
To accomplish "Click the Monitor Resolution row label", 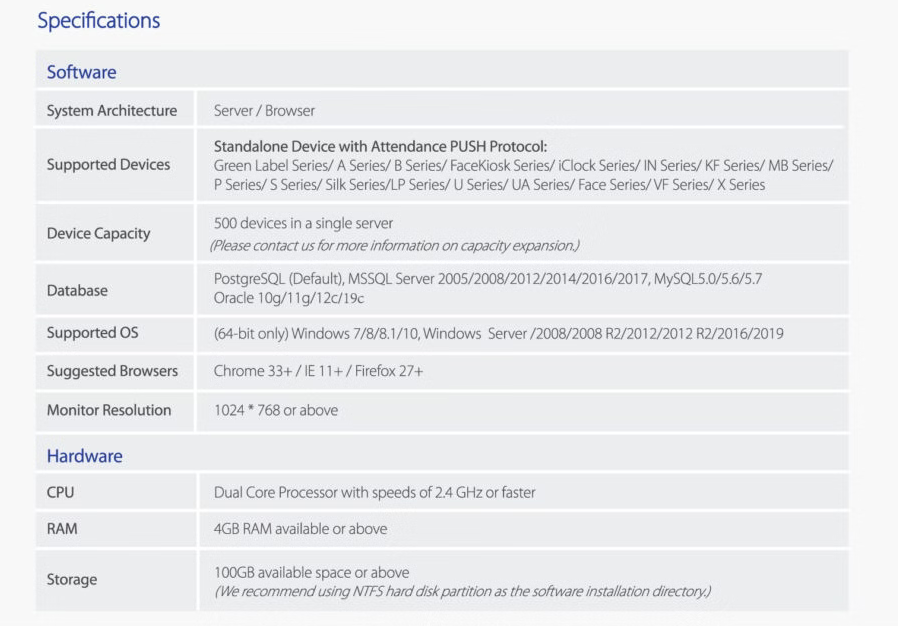I will [108, 410].
